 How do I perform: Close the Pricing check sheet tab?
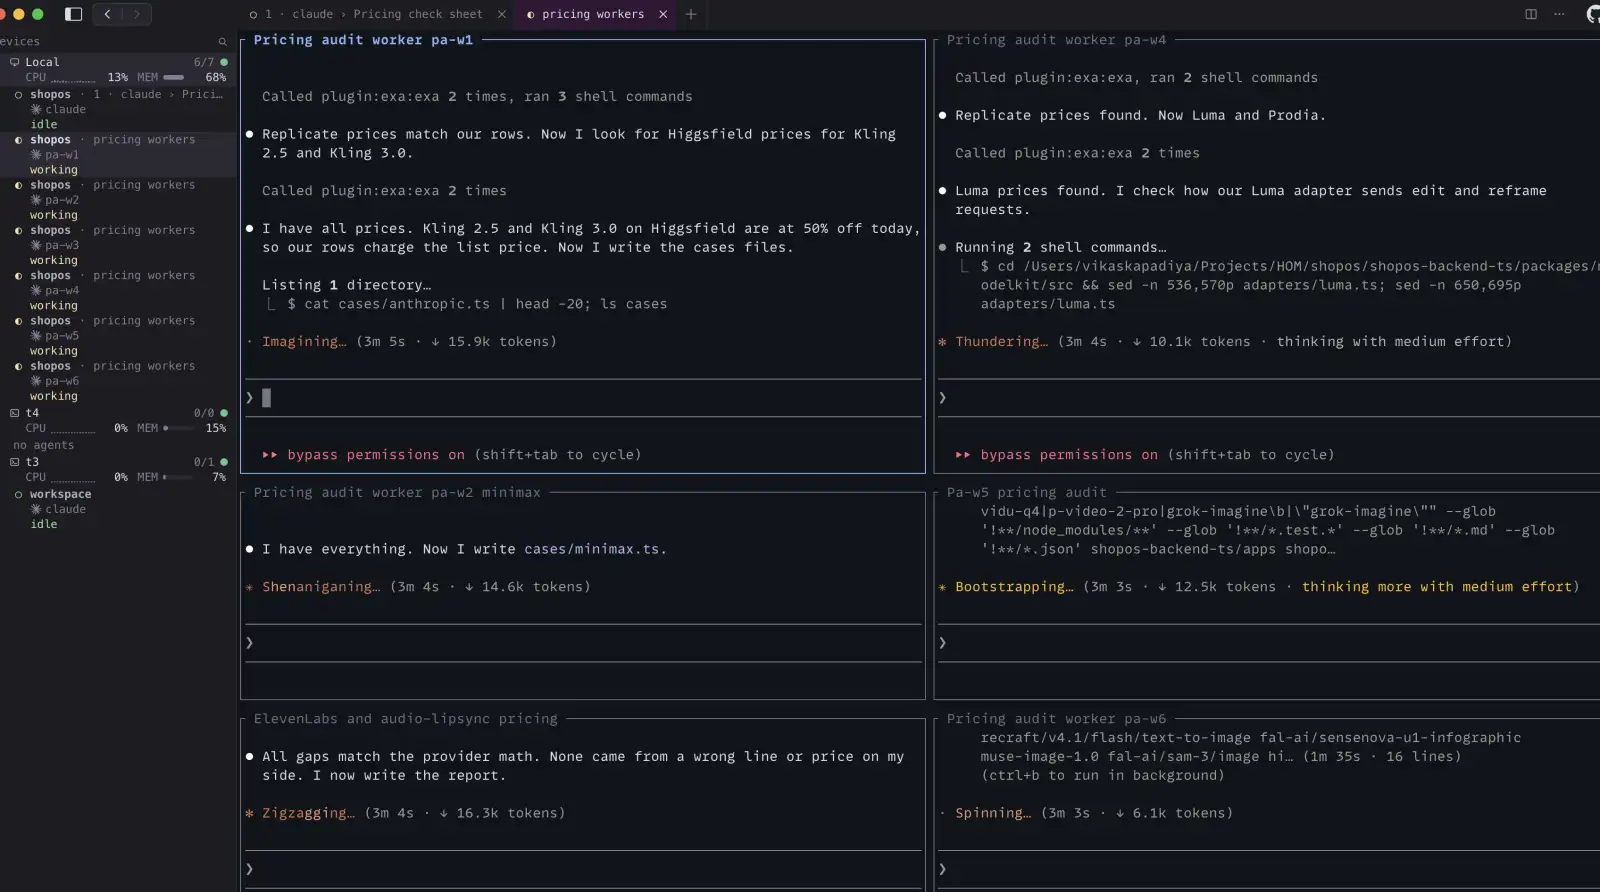(x=502, y=14)
